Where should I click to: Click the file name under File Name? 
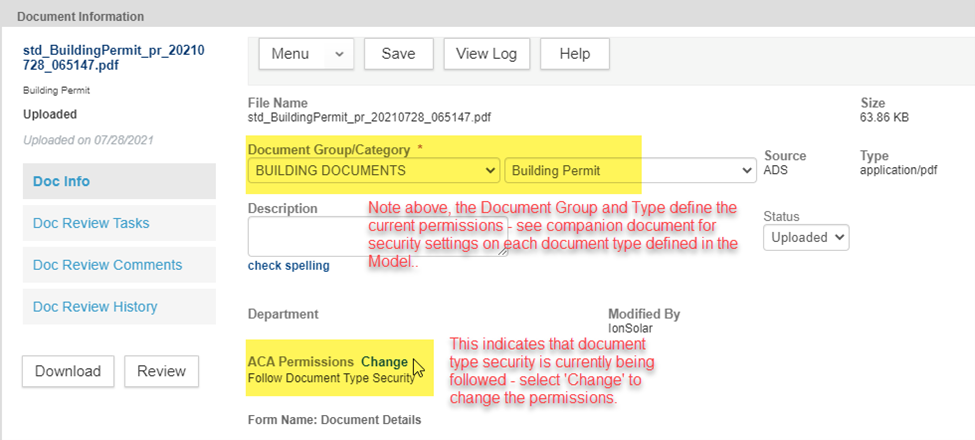tap(369, 117)
